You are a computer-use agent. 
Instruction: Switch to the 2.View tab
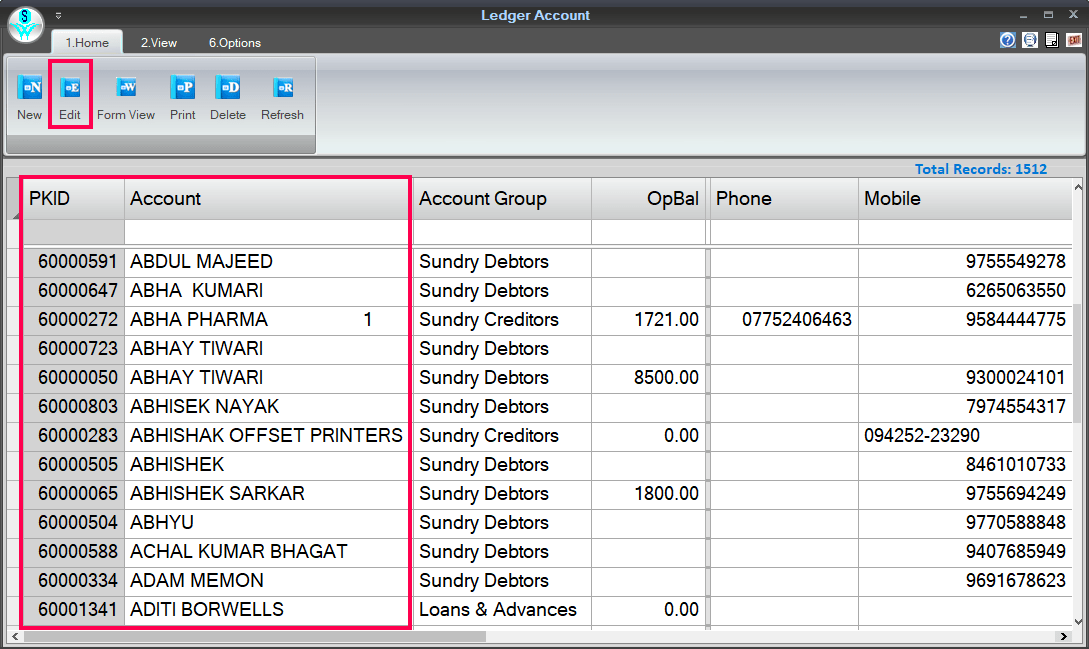tap(158, 43)
